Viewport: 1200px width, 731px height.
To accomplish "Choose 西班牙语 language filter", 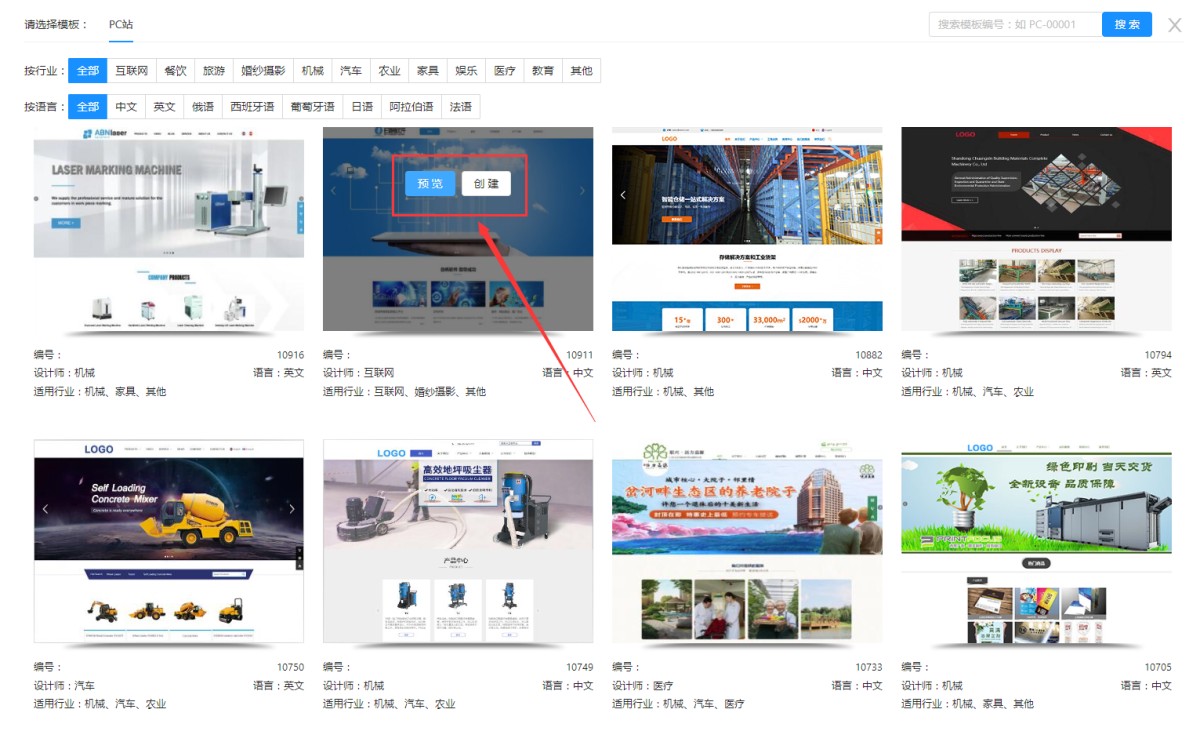I will click(x=252, y=106).
